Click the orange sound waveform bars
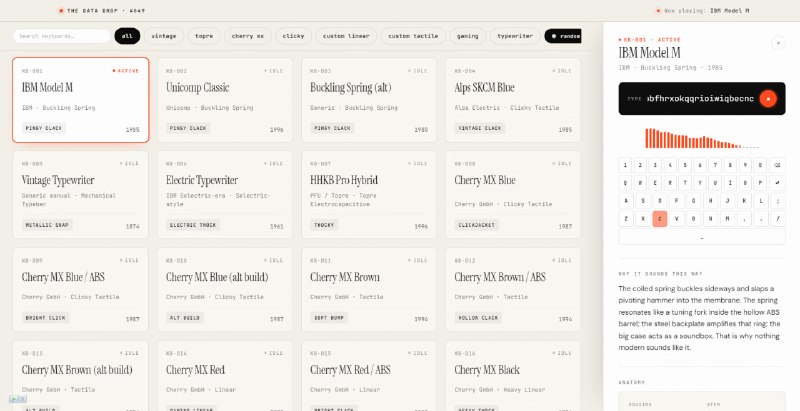The width and height of the screenshot is (800, 411). pyautogui.click(x=702, y=138)
